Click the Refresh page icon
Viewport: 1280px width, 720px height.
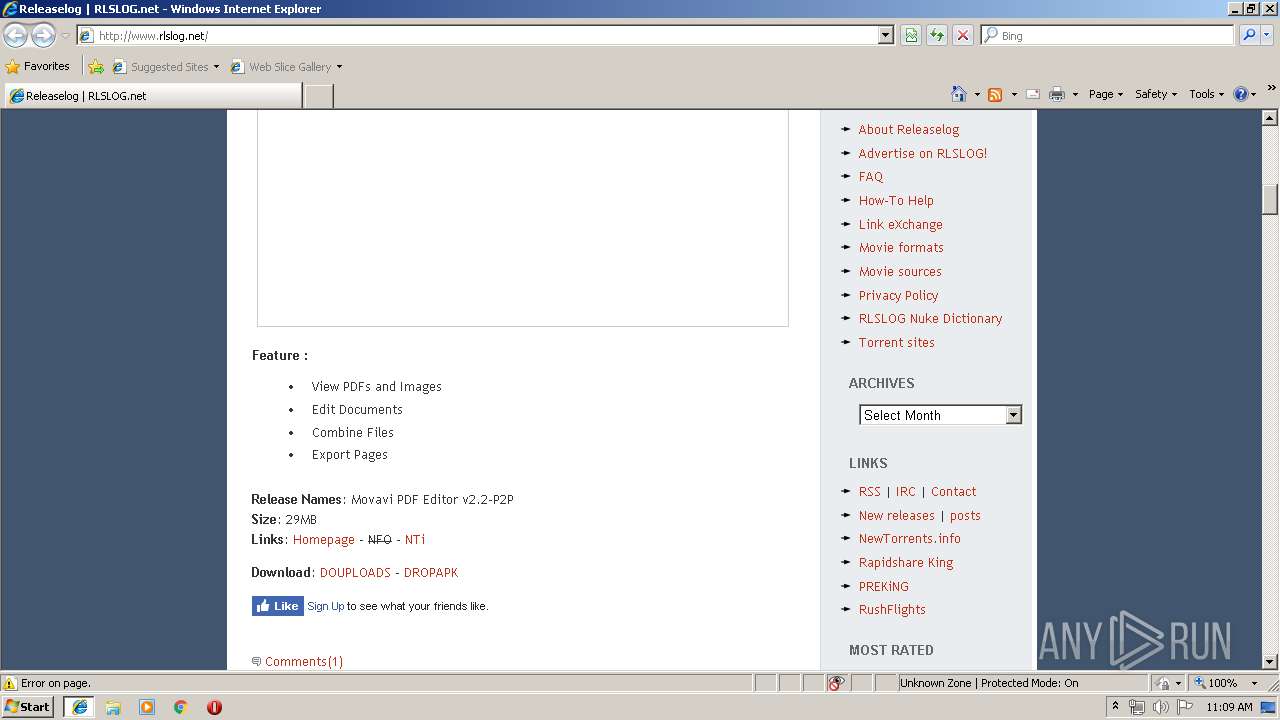937,35
